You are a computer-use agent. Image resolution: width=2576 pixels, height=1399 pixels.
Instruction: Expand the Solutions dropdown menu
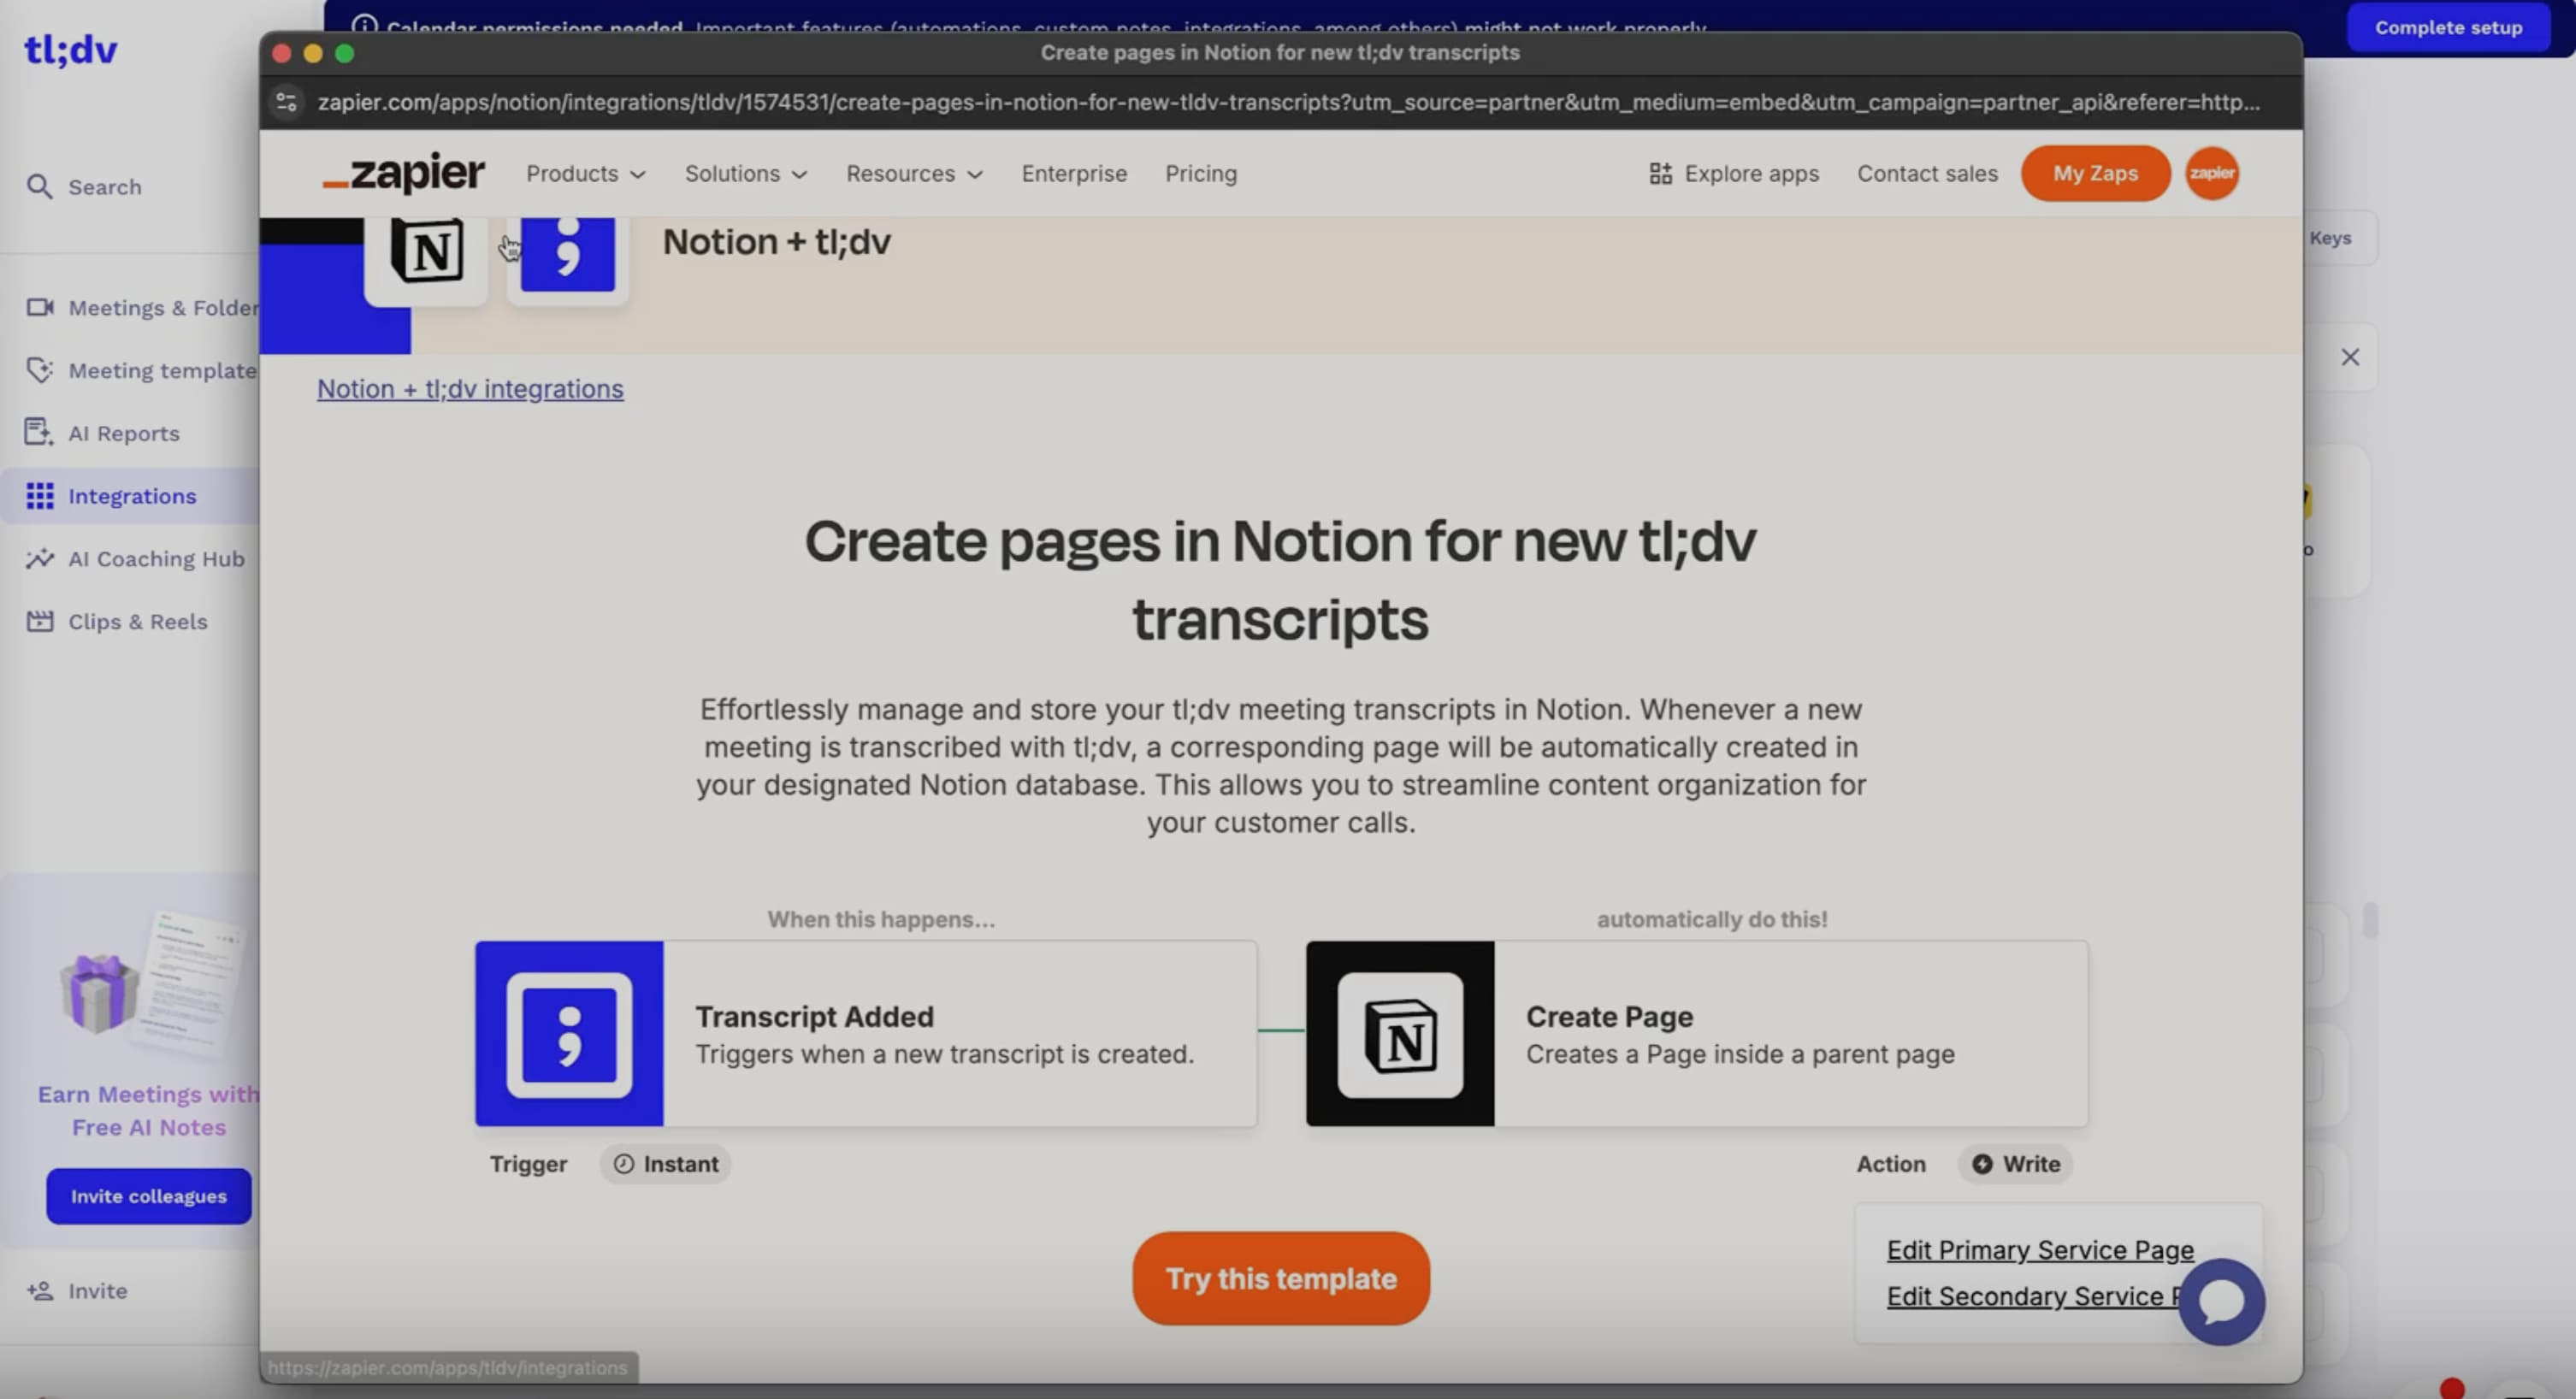tap(745, 174)
